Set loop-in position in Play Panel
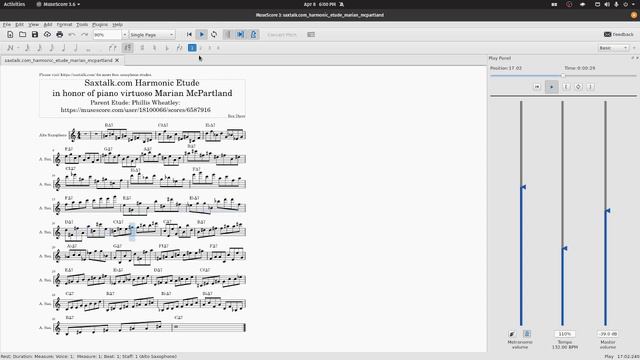Screen dimensions: 640x360 (x=566, y=87)
